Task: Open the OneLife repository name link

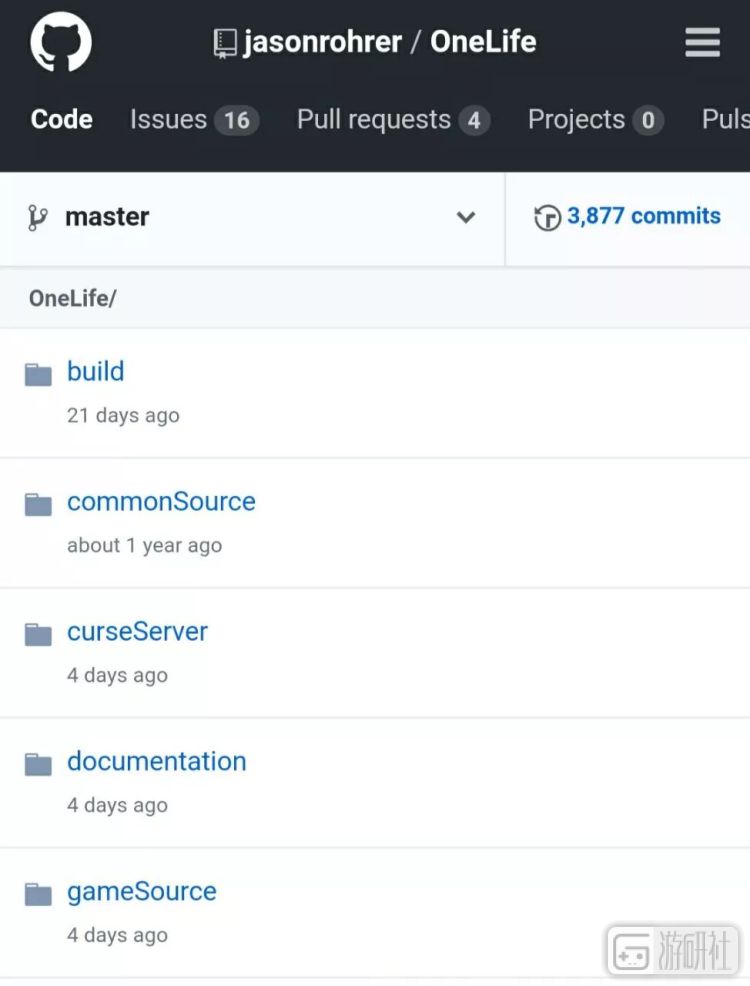Action: [483, 42]
